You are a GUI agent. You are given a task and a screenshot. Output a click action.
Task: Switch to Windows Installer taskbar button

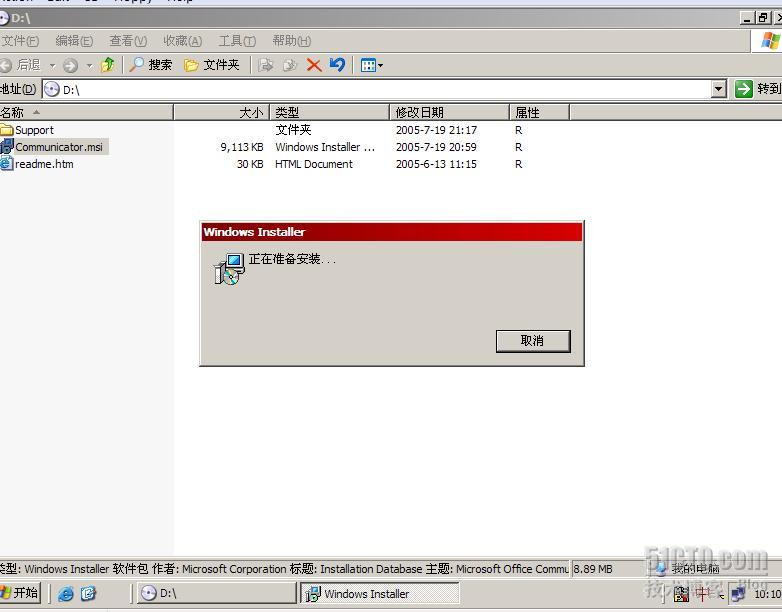(x=380, y=594)
